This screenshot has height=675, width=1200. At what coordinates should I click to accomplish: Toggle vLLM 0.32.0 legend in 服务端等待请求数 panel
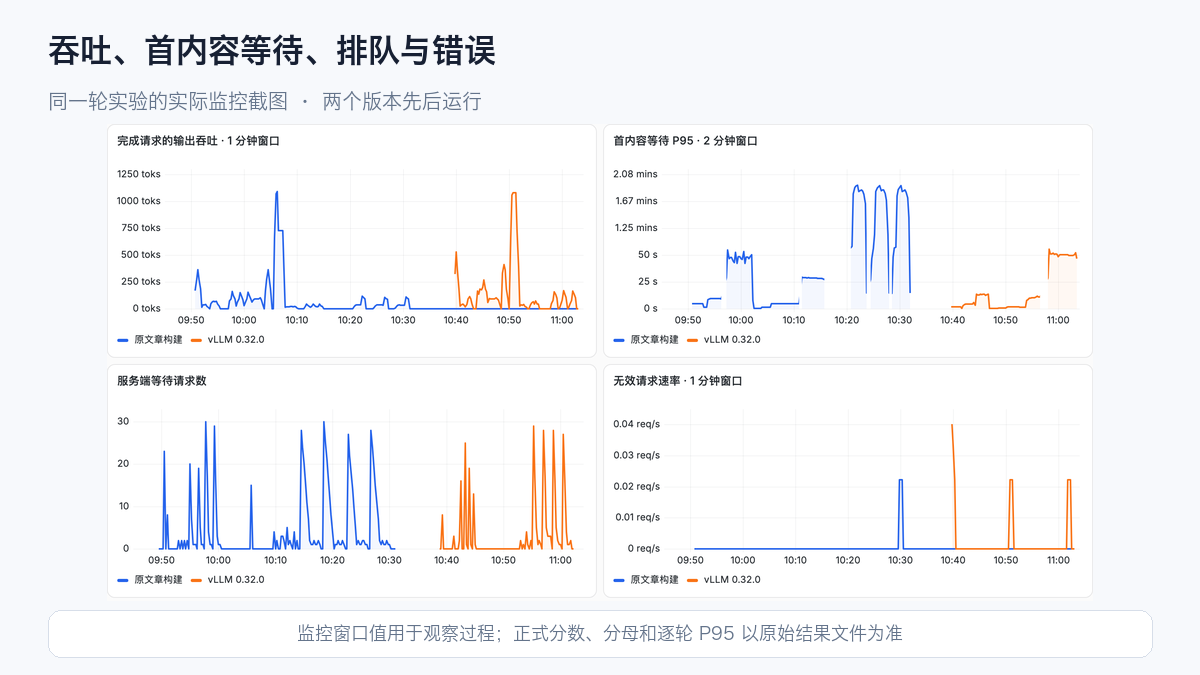pos(227,580)
